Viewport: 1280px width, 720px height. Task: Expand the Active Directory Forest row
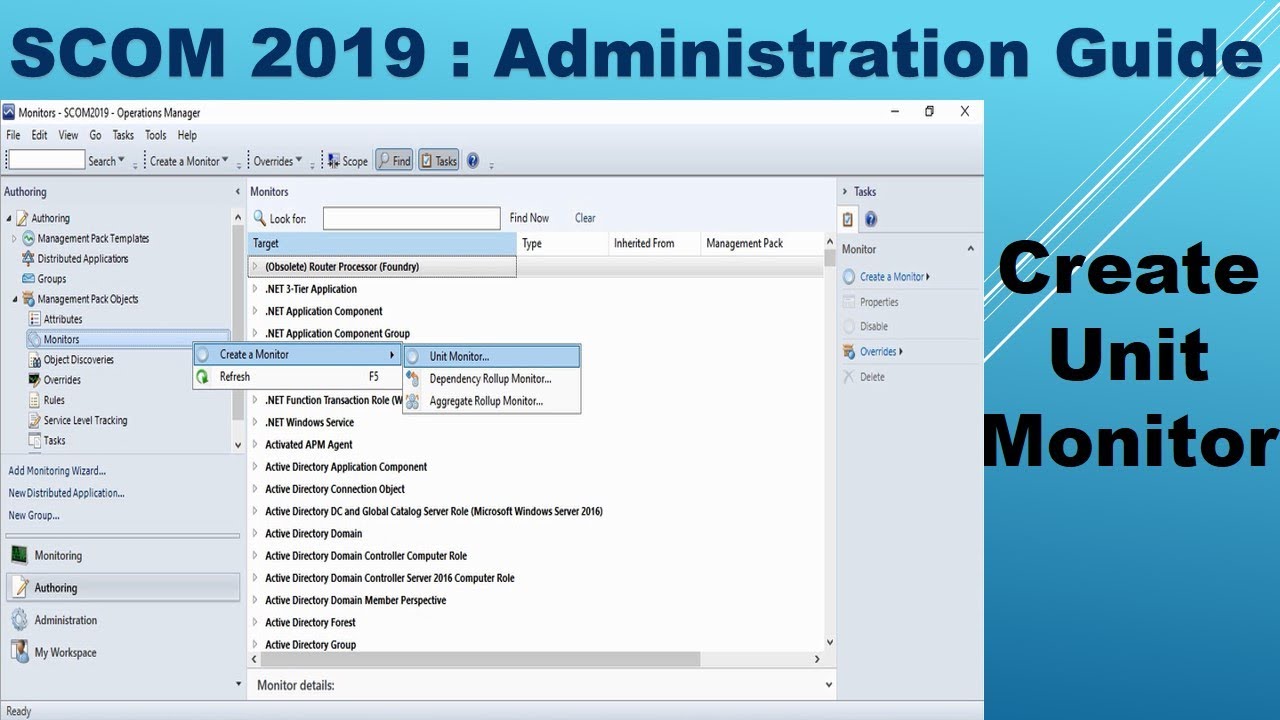(x=255, y=622)
